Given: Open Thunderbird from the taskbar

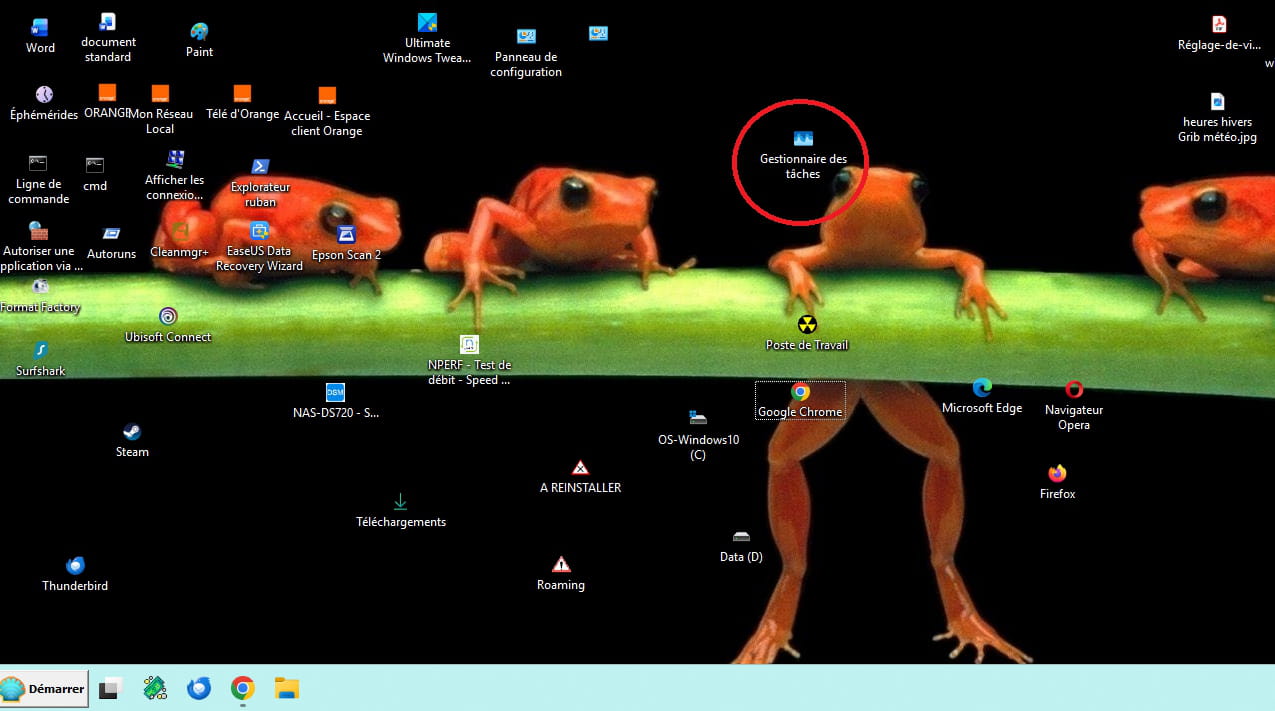Looking at the screenshot, I should pyautogui.click(x=199, y=688).
